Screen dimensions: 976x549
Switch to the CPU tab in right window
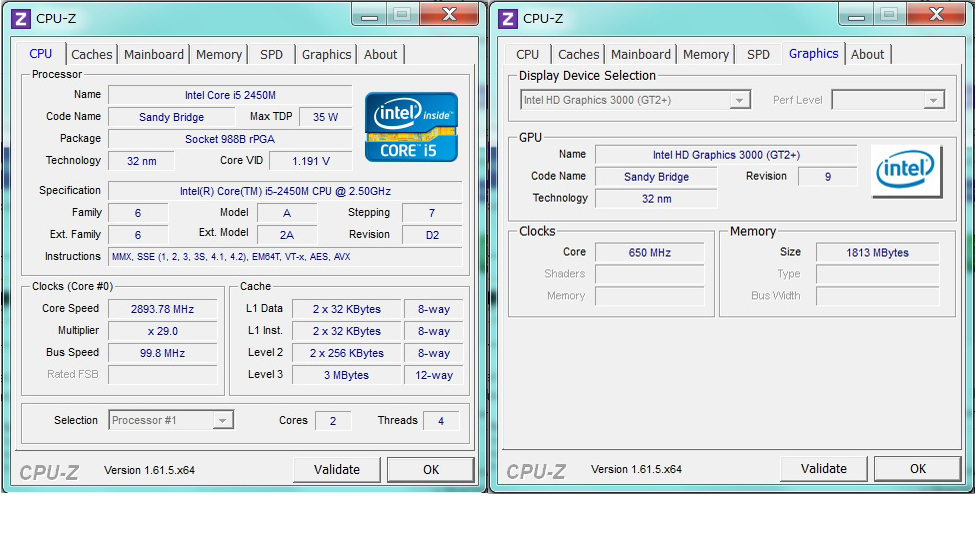[x=527, y=55]
